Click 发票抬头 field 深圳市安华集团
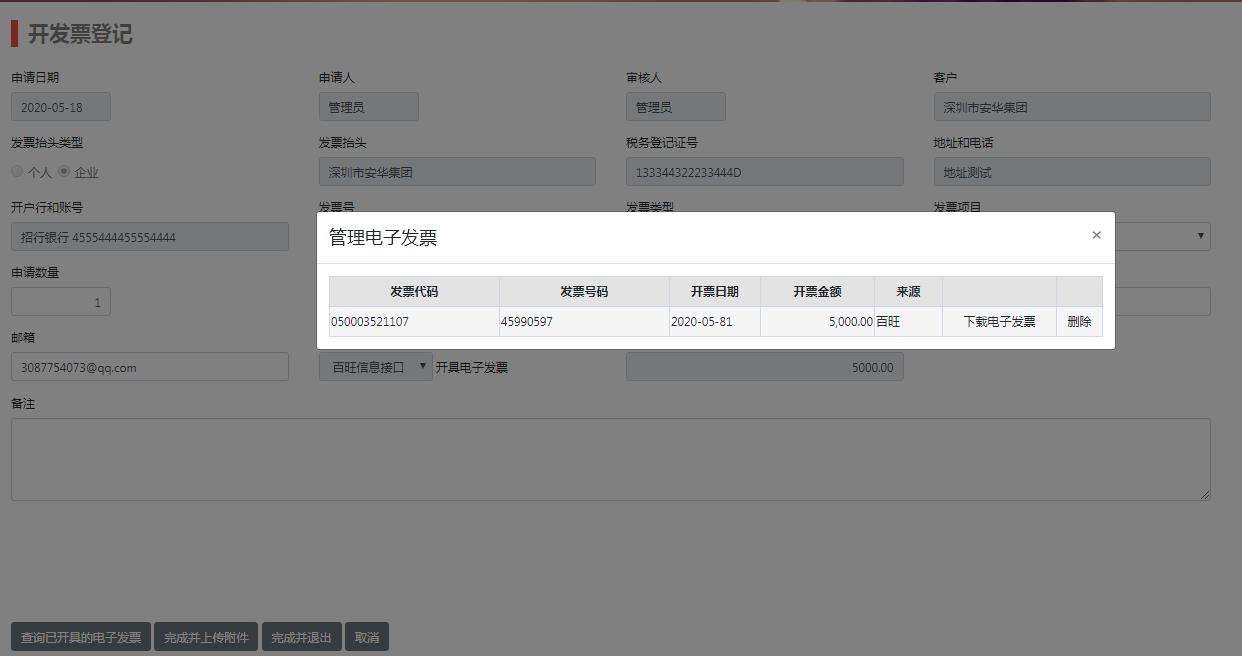Viewport: 1242px width, 656px height. point(457,172)
